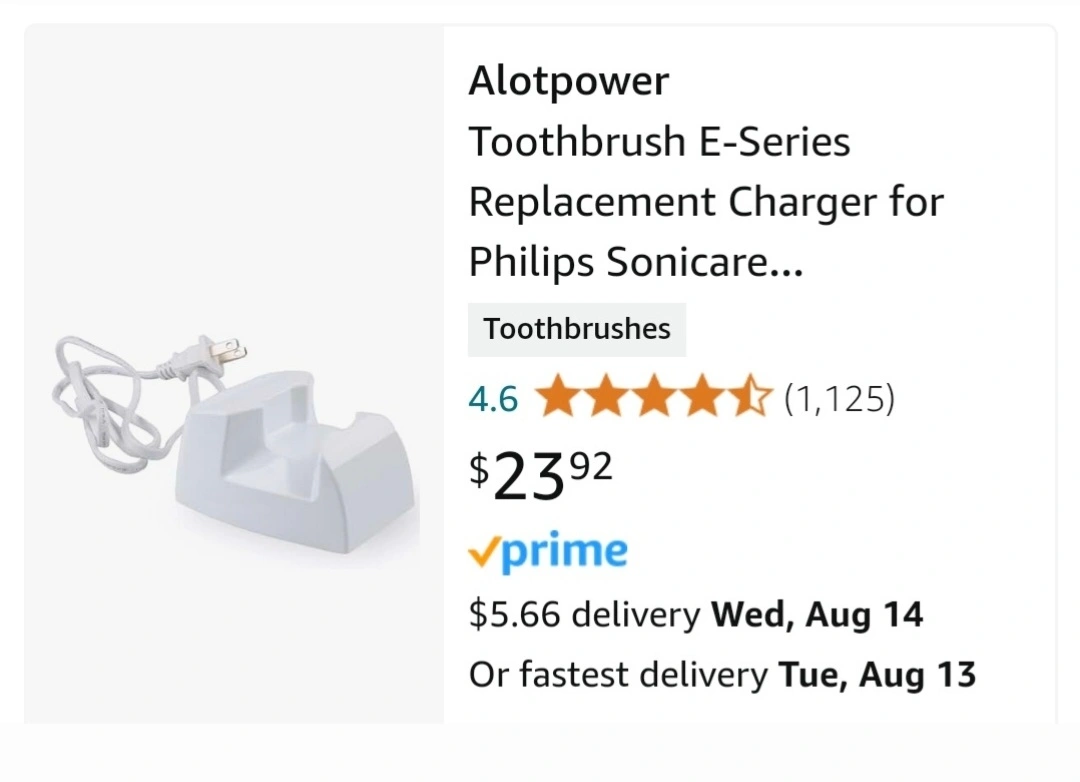Click the orange Prime checkmark icon
The image size is (1080, 782).
click(483, 553)
